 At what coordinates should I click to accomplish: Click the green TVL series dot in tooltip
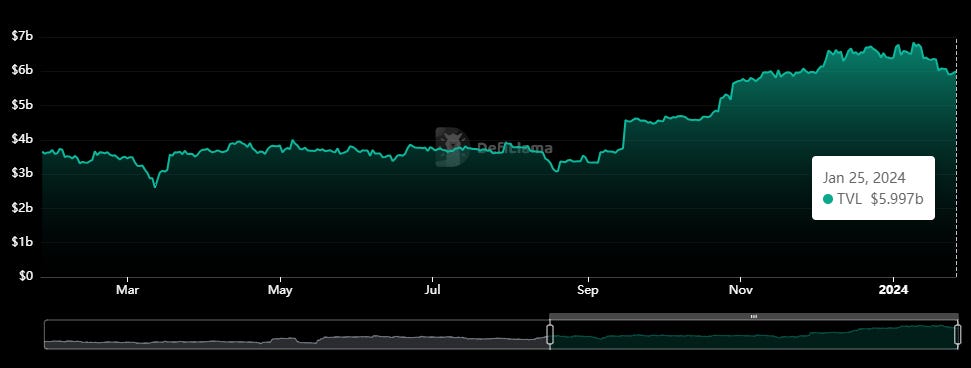828,199
